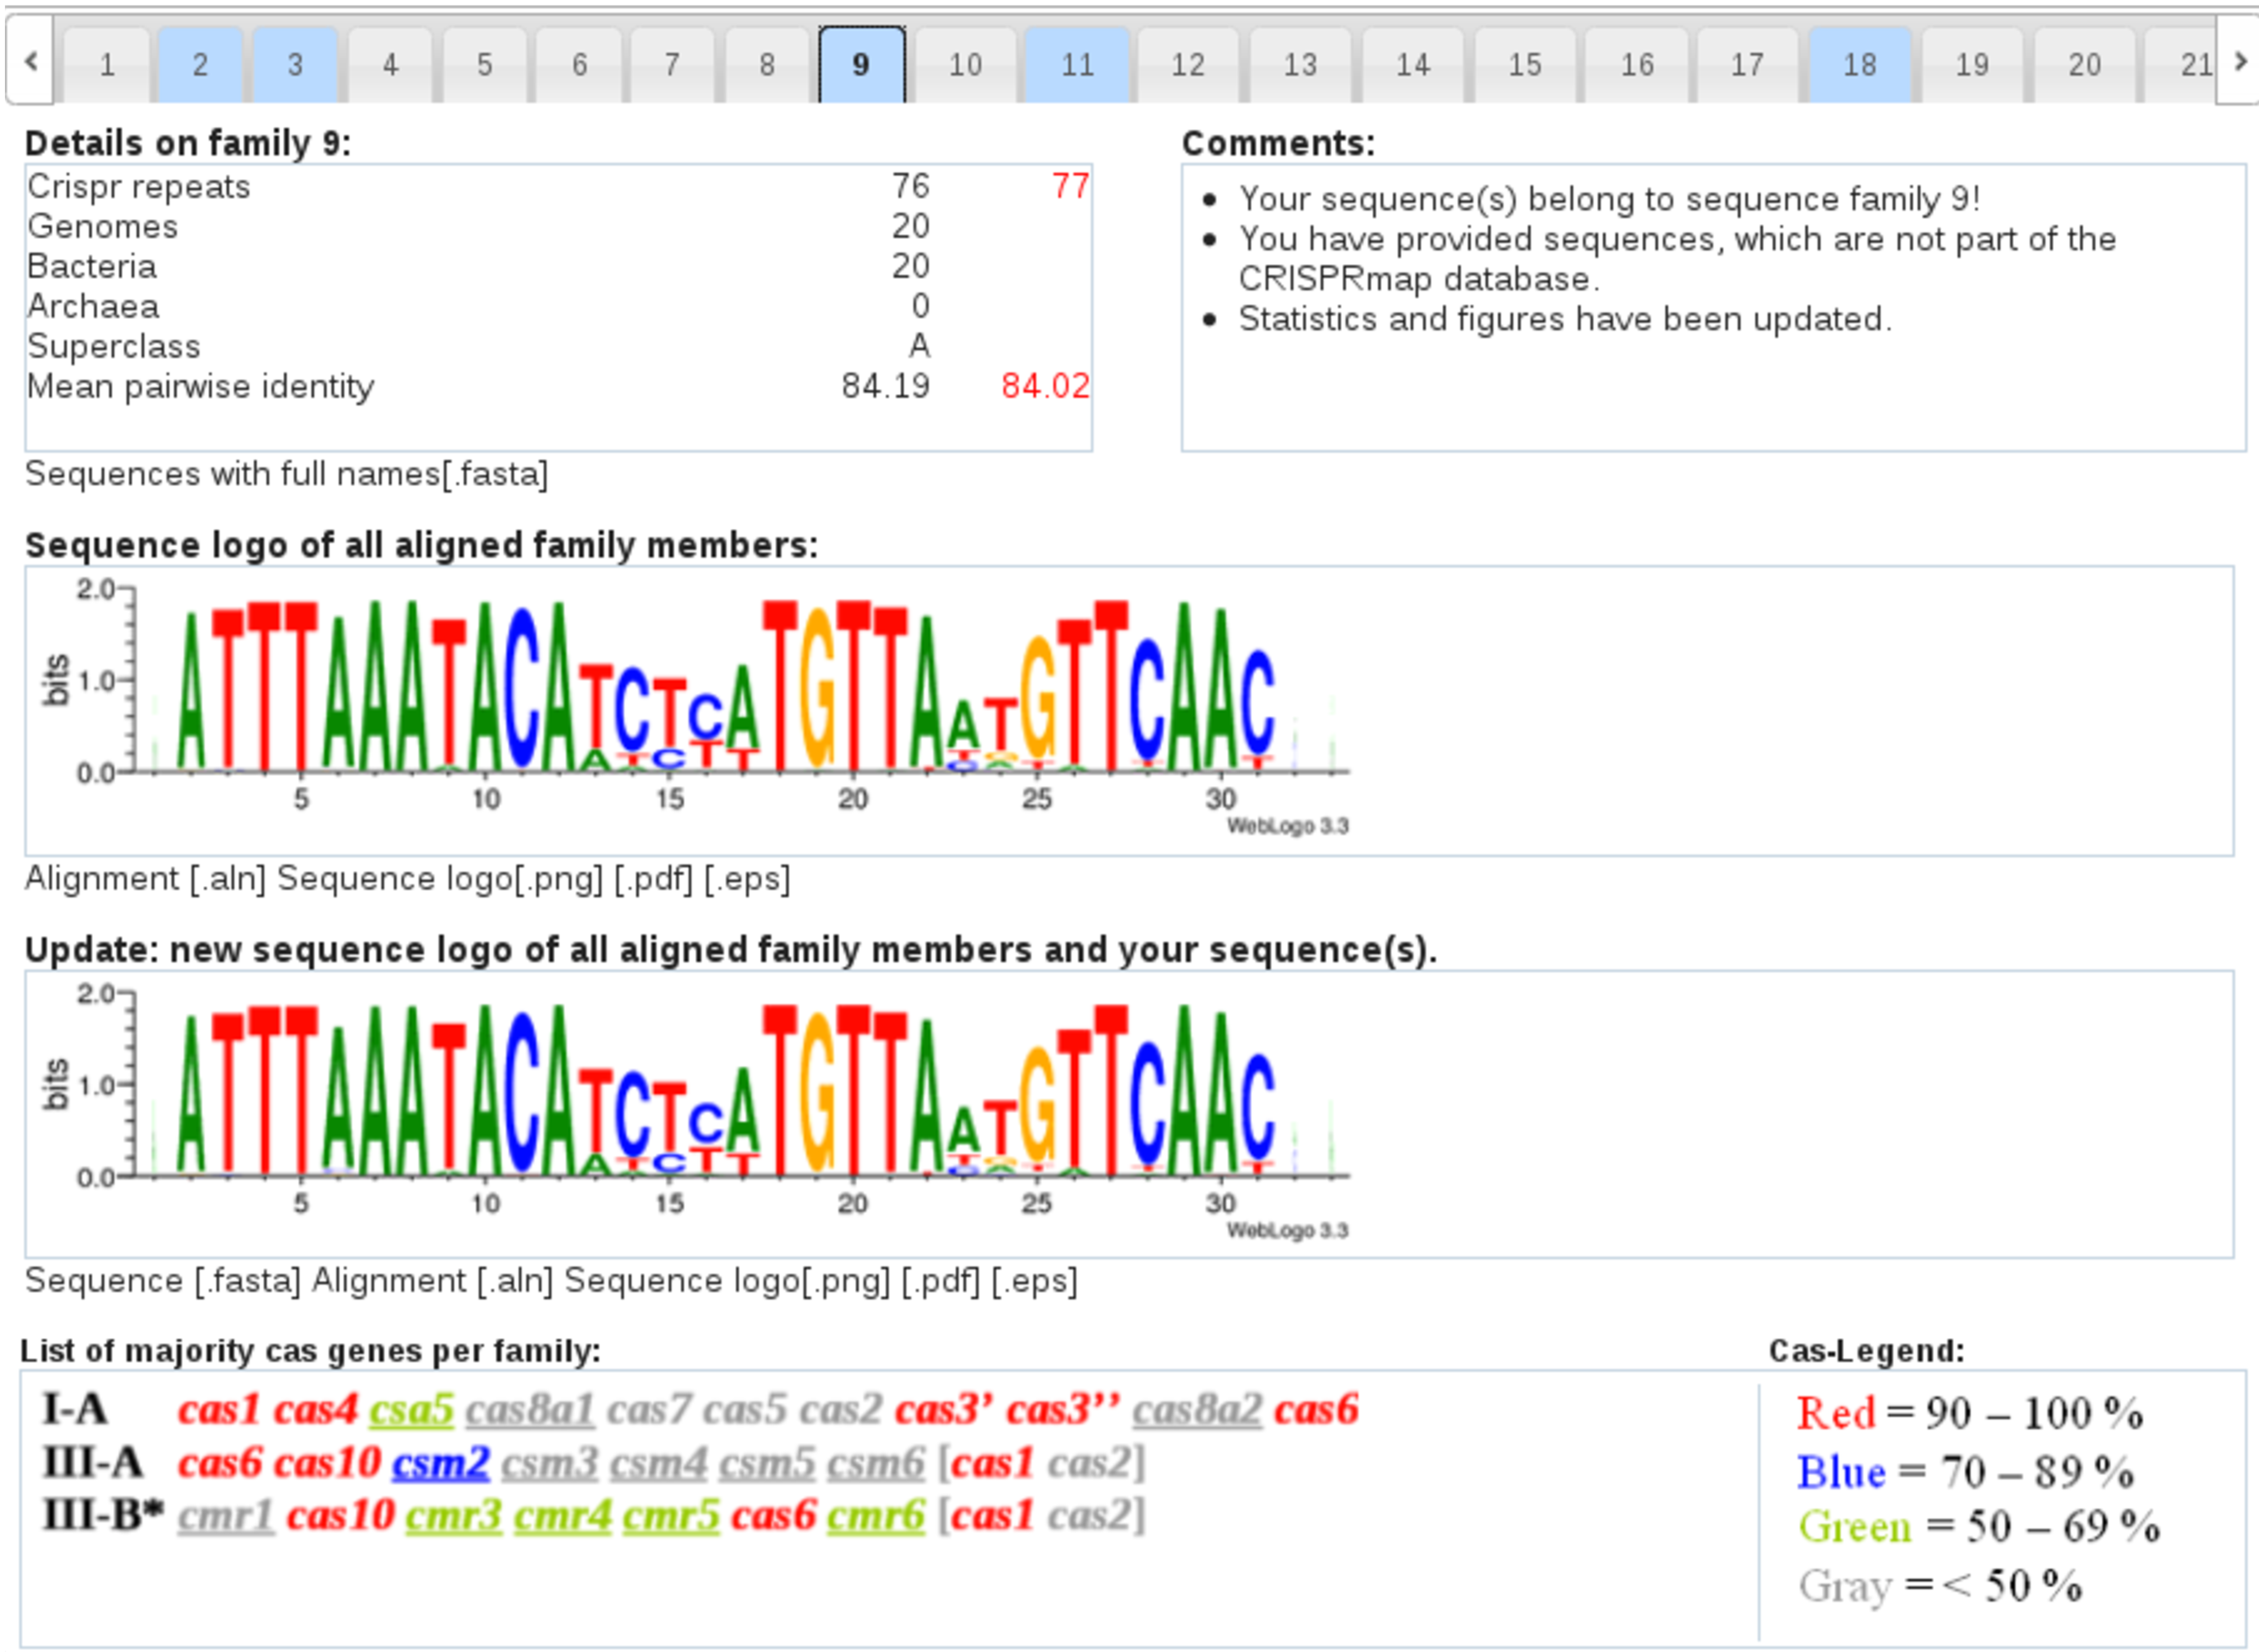This screenshot has height=1652, width=2259.
Task: Select updated Crispr repeats value 77
Action: pyautogui.click(x=1070, y=186)
